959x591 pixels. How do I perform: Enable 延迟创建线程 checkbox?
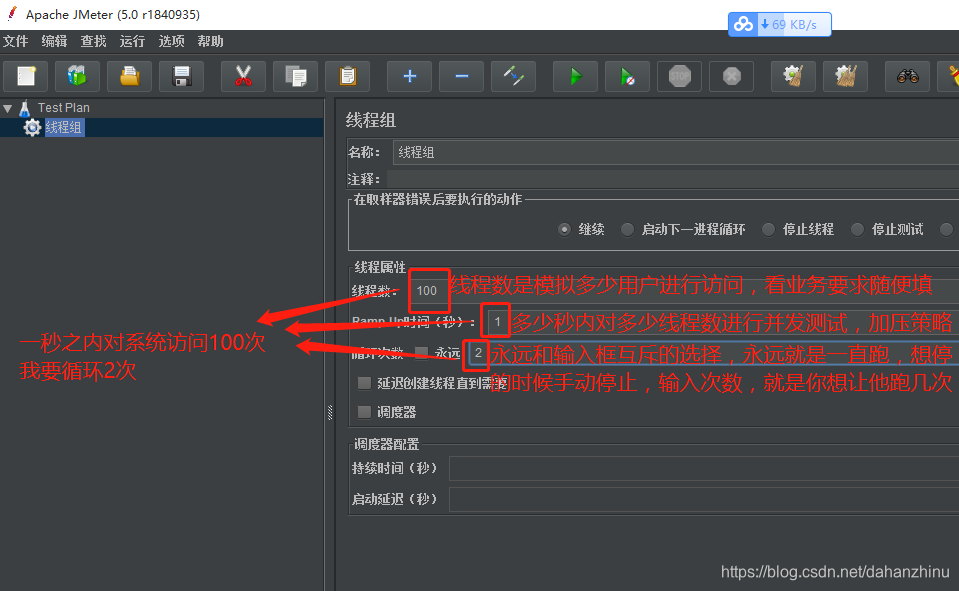[365, 383]
